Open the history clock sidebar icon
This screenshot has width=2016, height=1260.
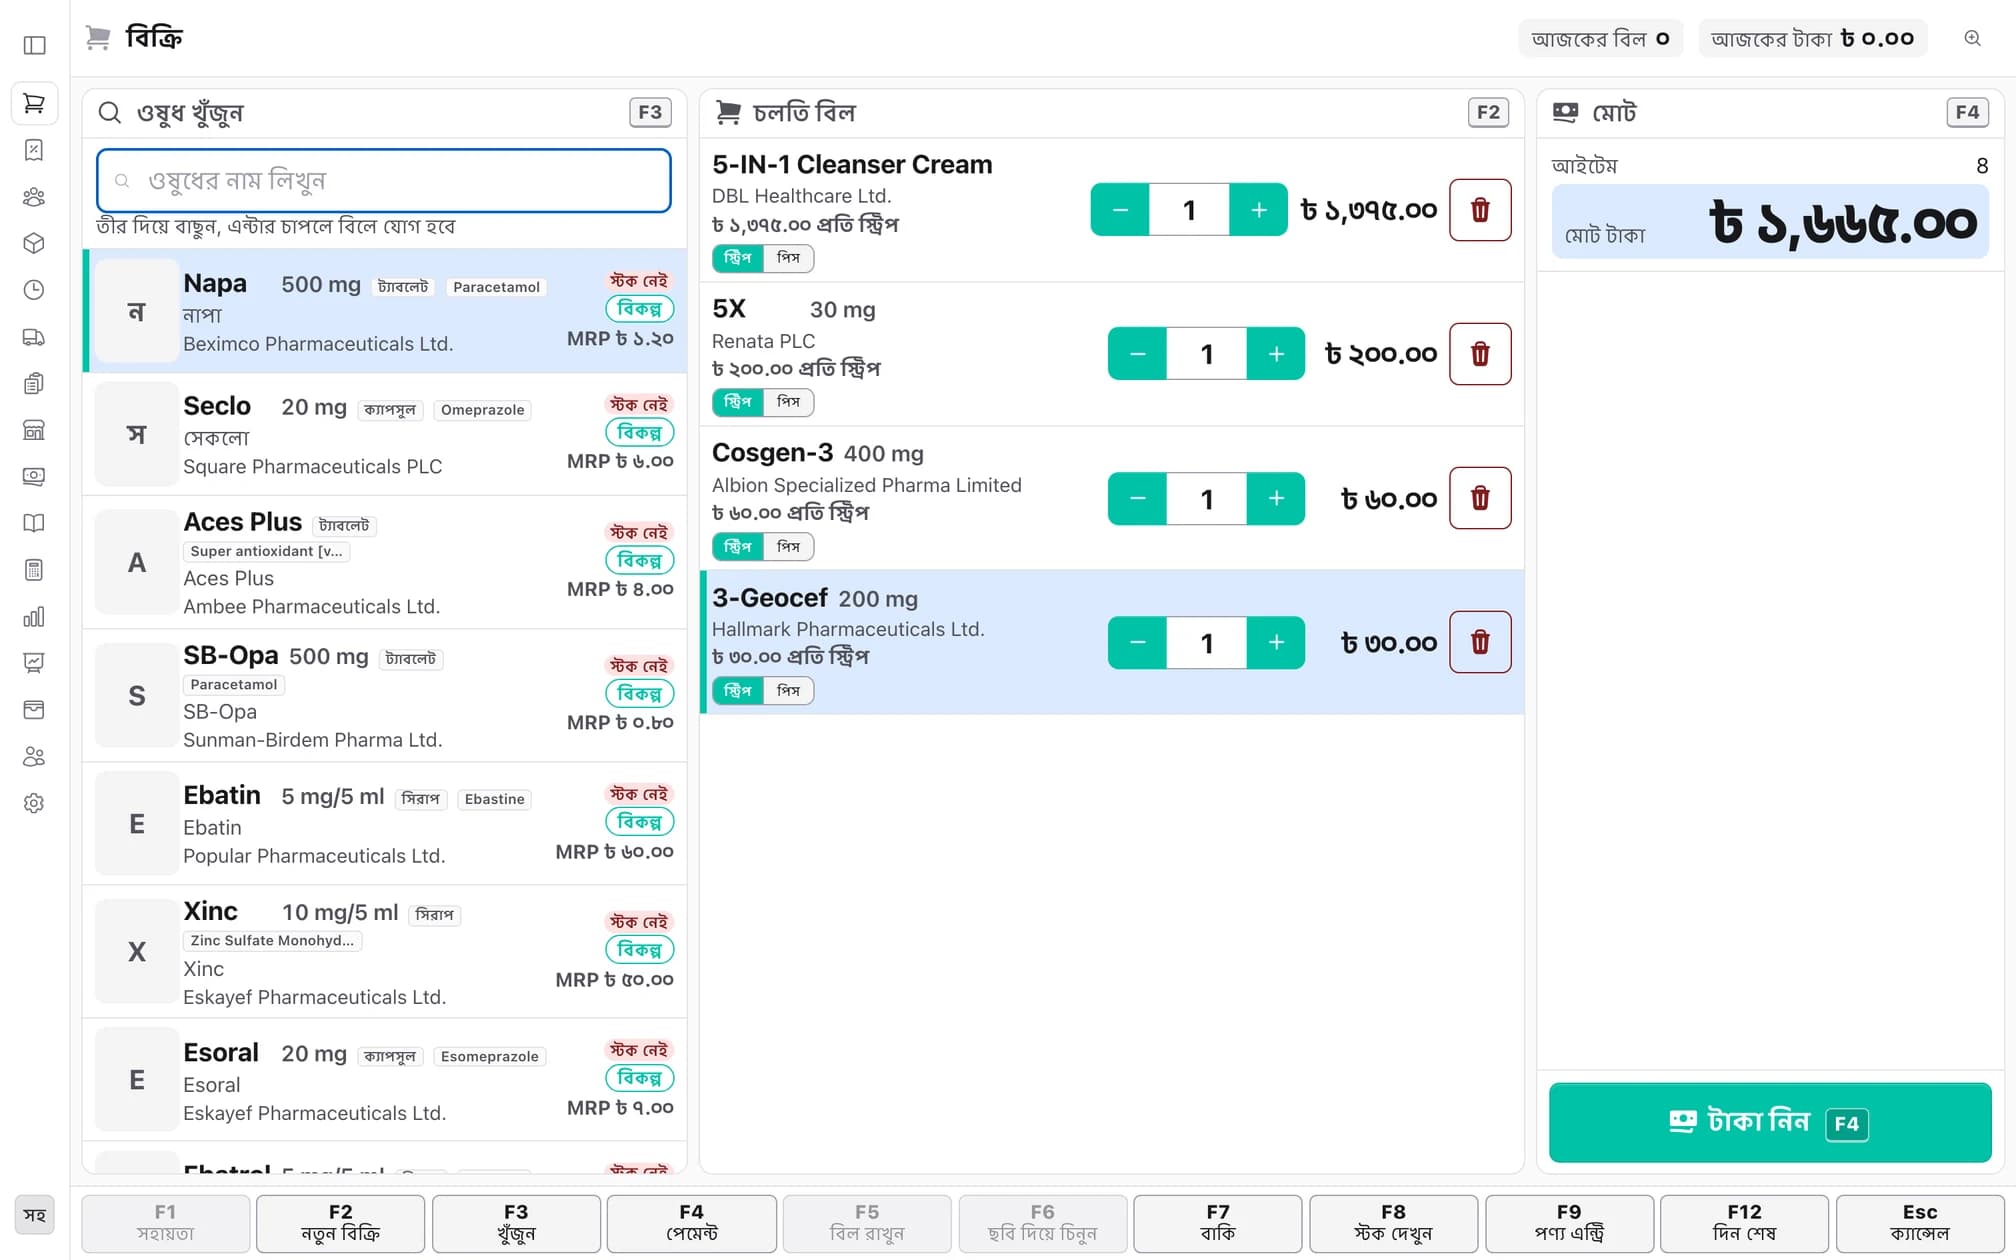[x=34, y=290]
